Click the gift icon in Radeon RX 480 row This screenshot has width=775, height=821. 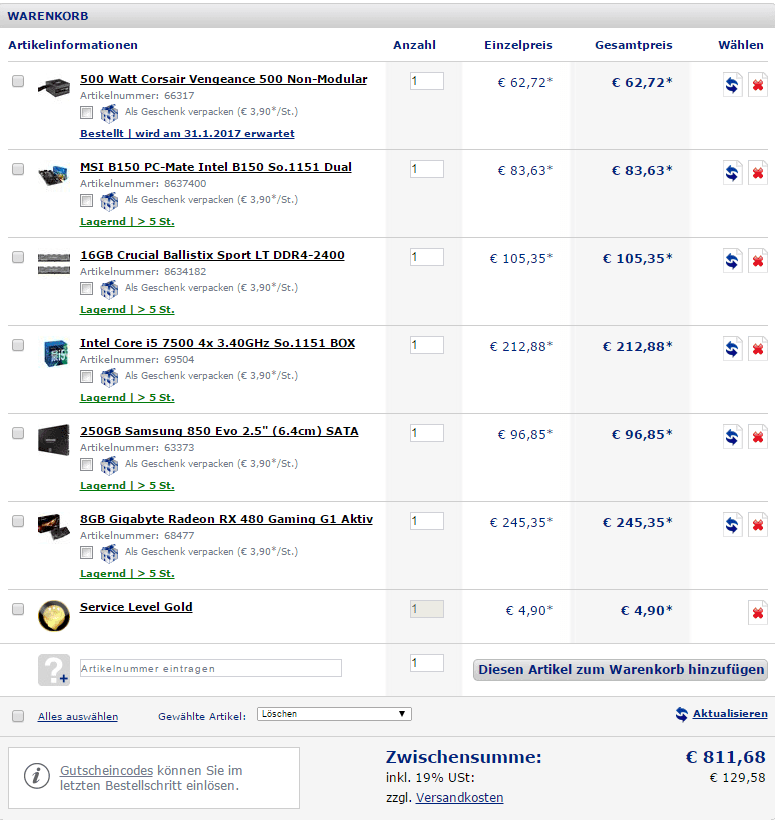(x=109, y=552)
